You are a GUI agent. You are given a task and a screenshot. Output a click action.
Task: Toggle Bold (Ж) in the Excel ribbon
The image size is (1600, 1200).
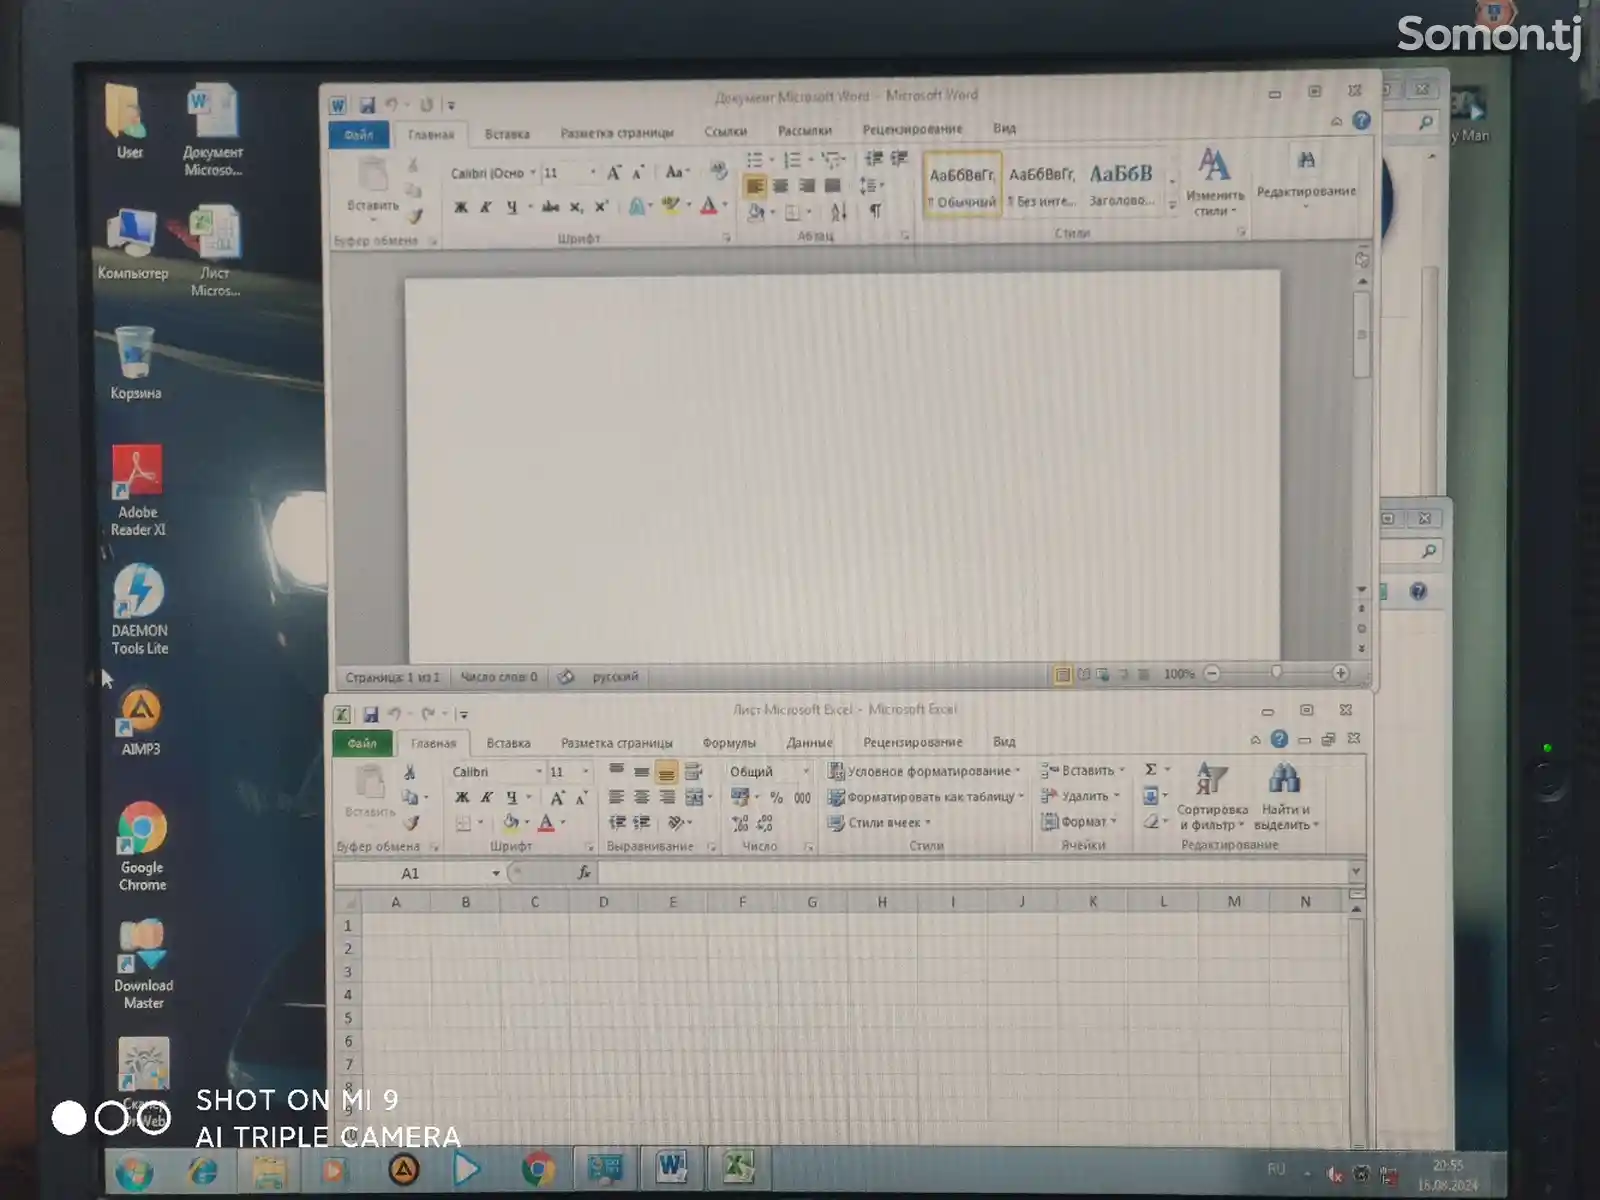click(461, 797)
